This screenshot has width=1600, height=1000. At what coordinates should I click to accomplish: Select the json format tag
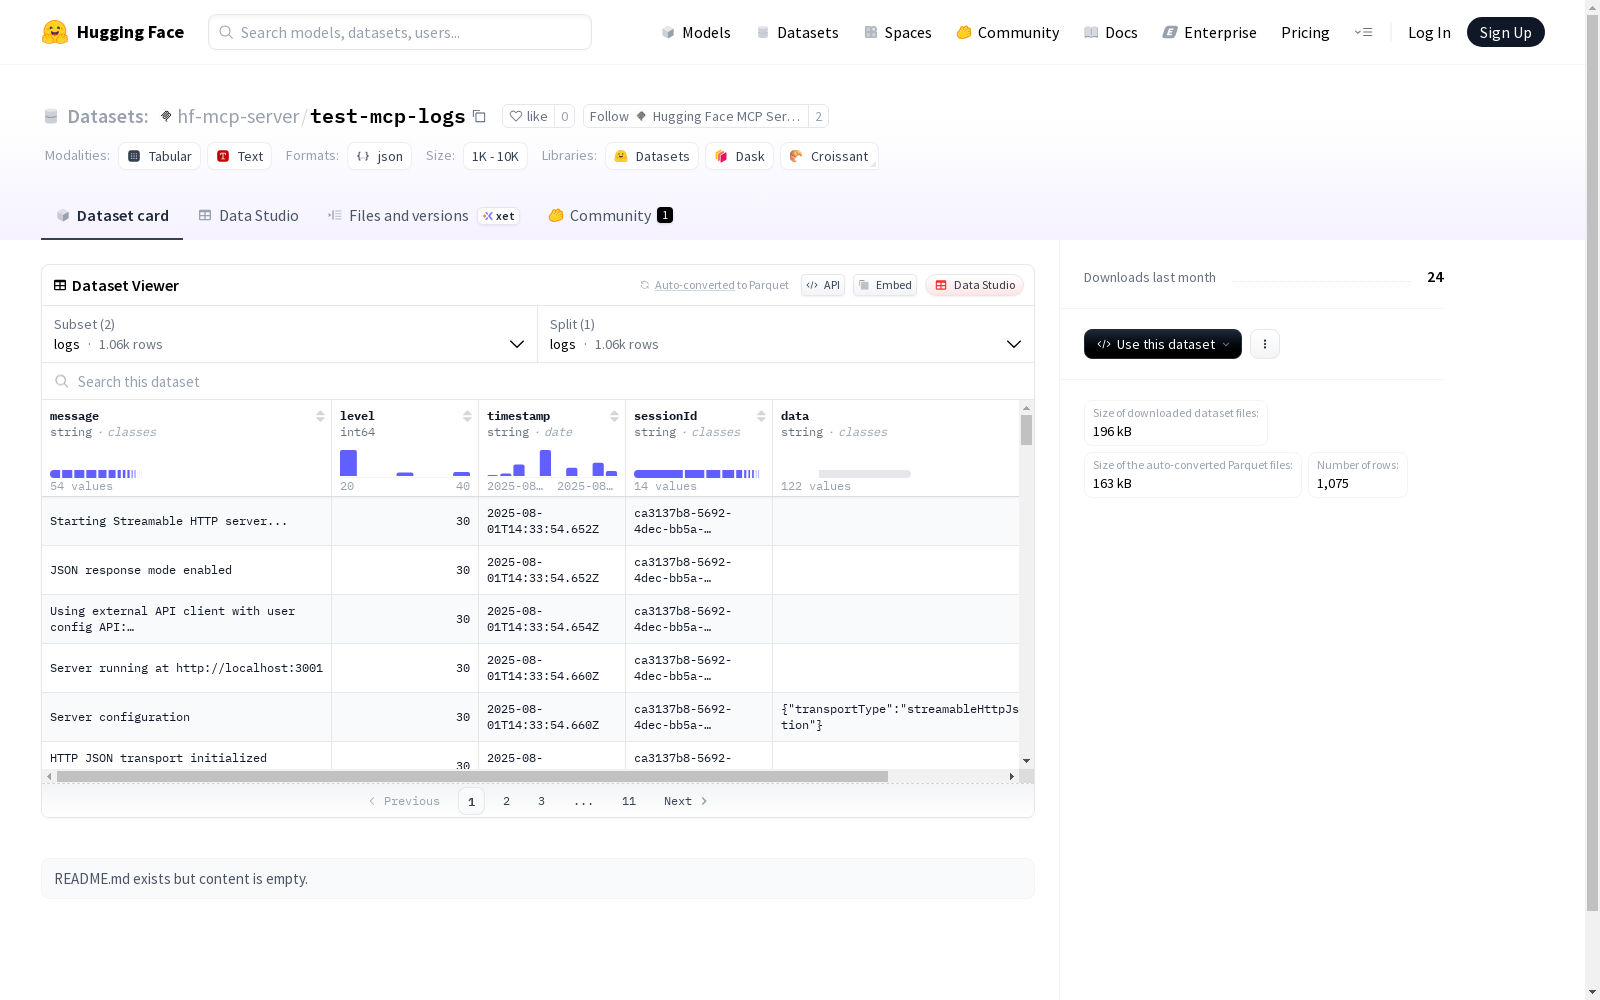pos(380,156)
